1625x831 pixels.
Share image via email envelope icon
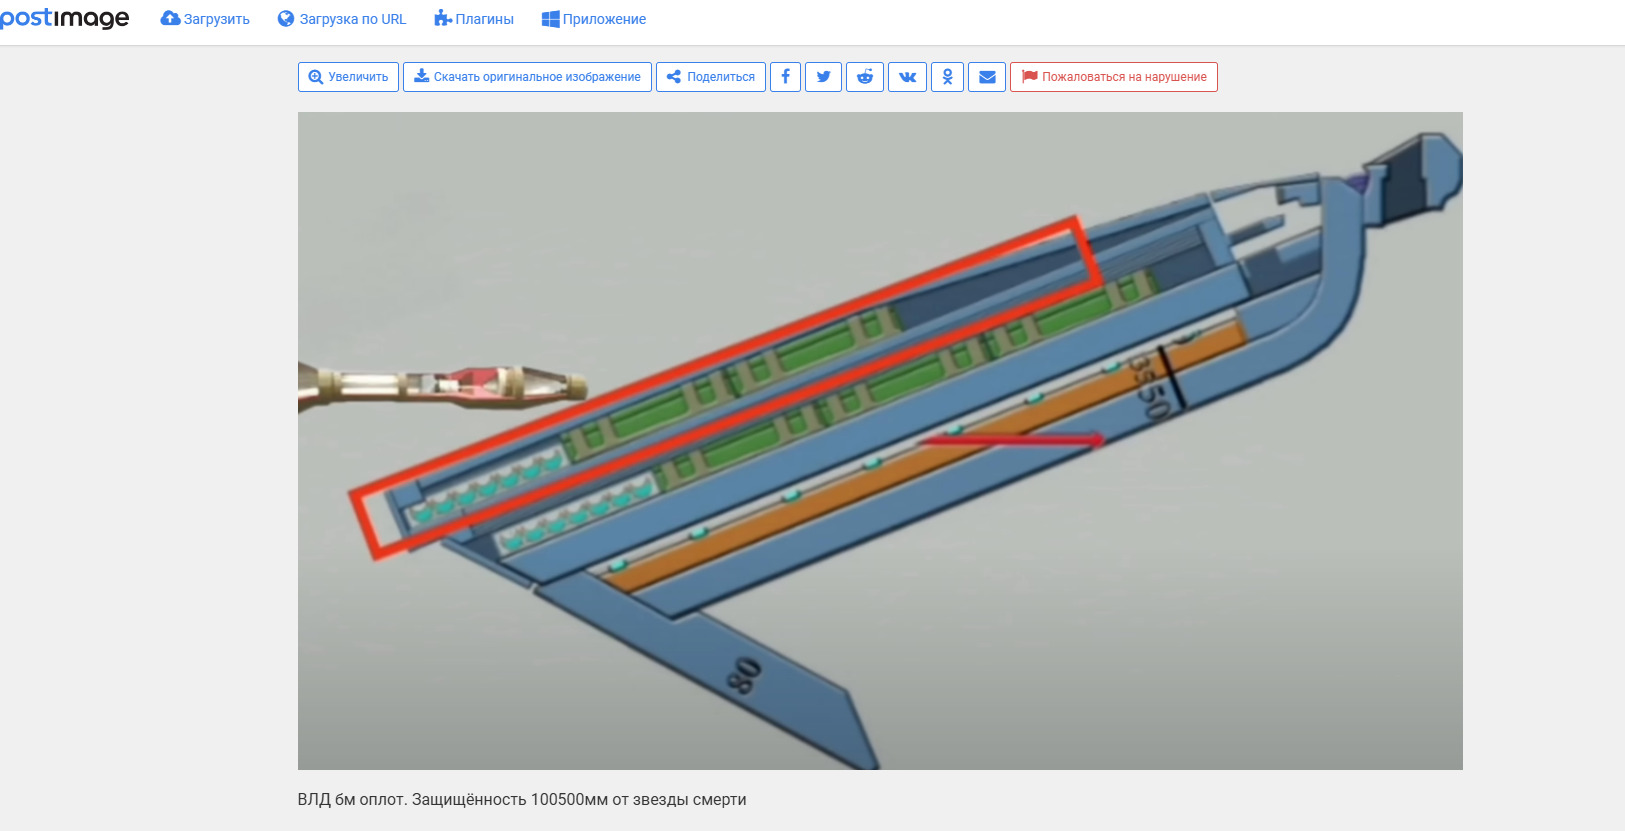tap(986, 77)
